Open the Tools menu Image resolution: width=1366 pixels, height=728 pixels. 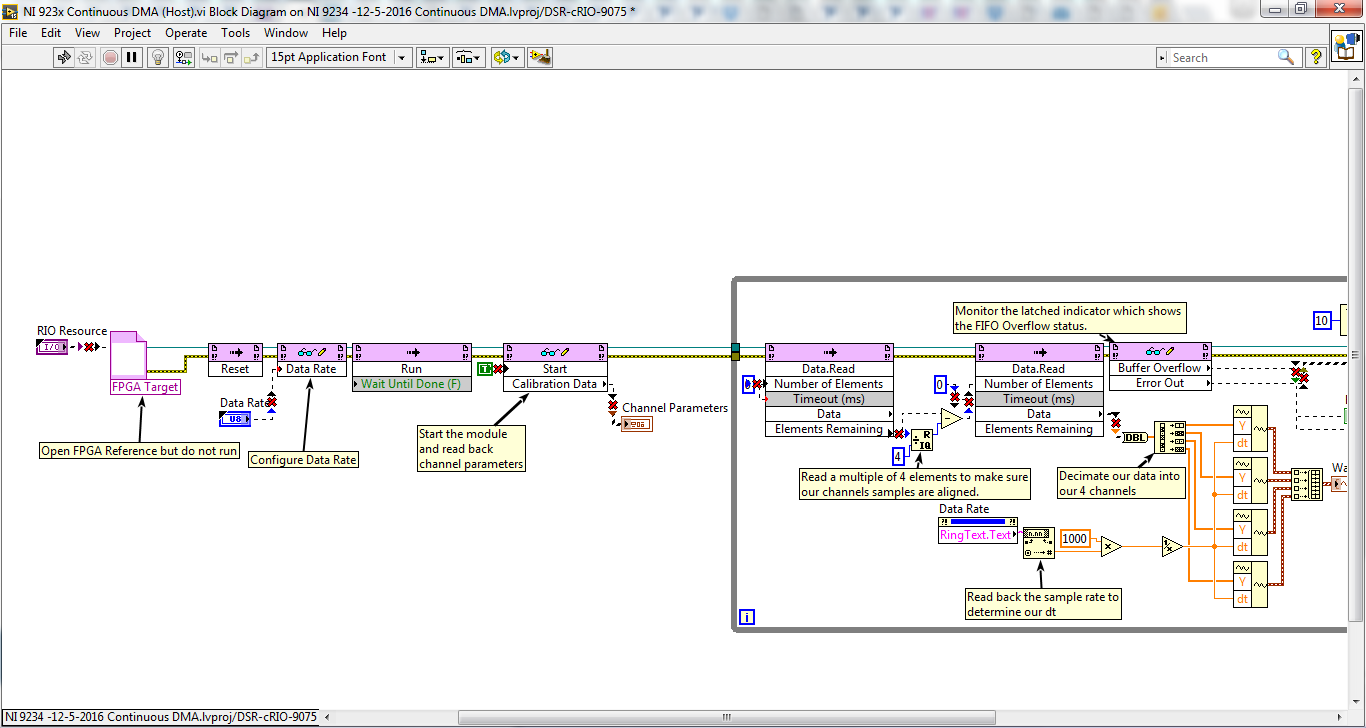235,33
